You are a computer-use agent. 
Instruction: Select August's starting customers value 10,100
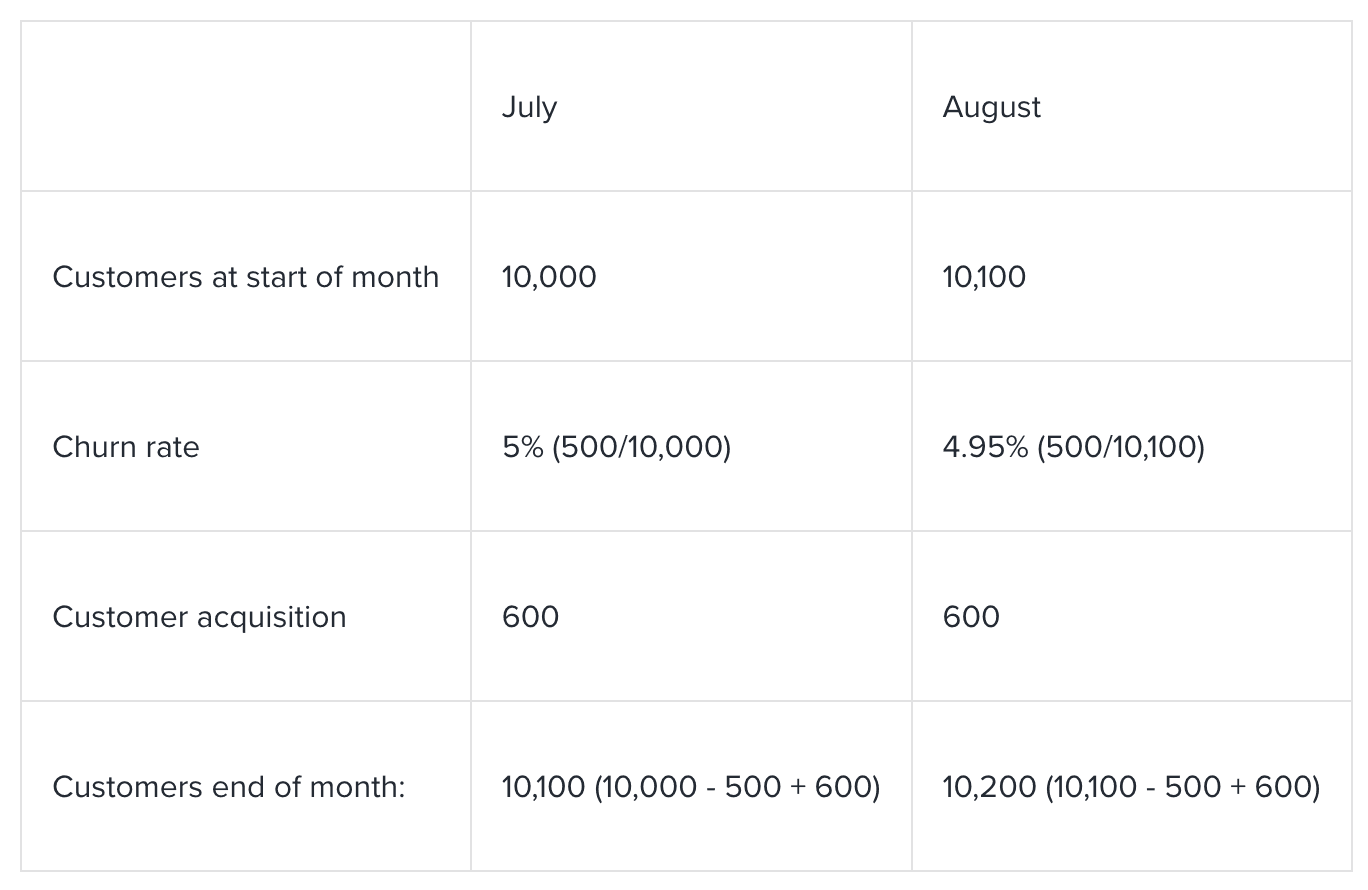(984, 277)
